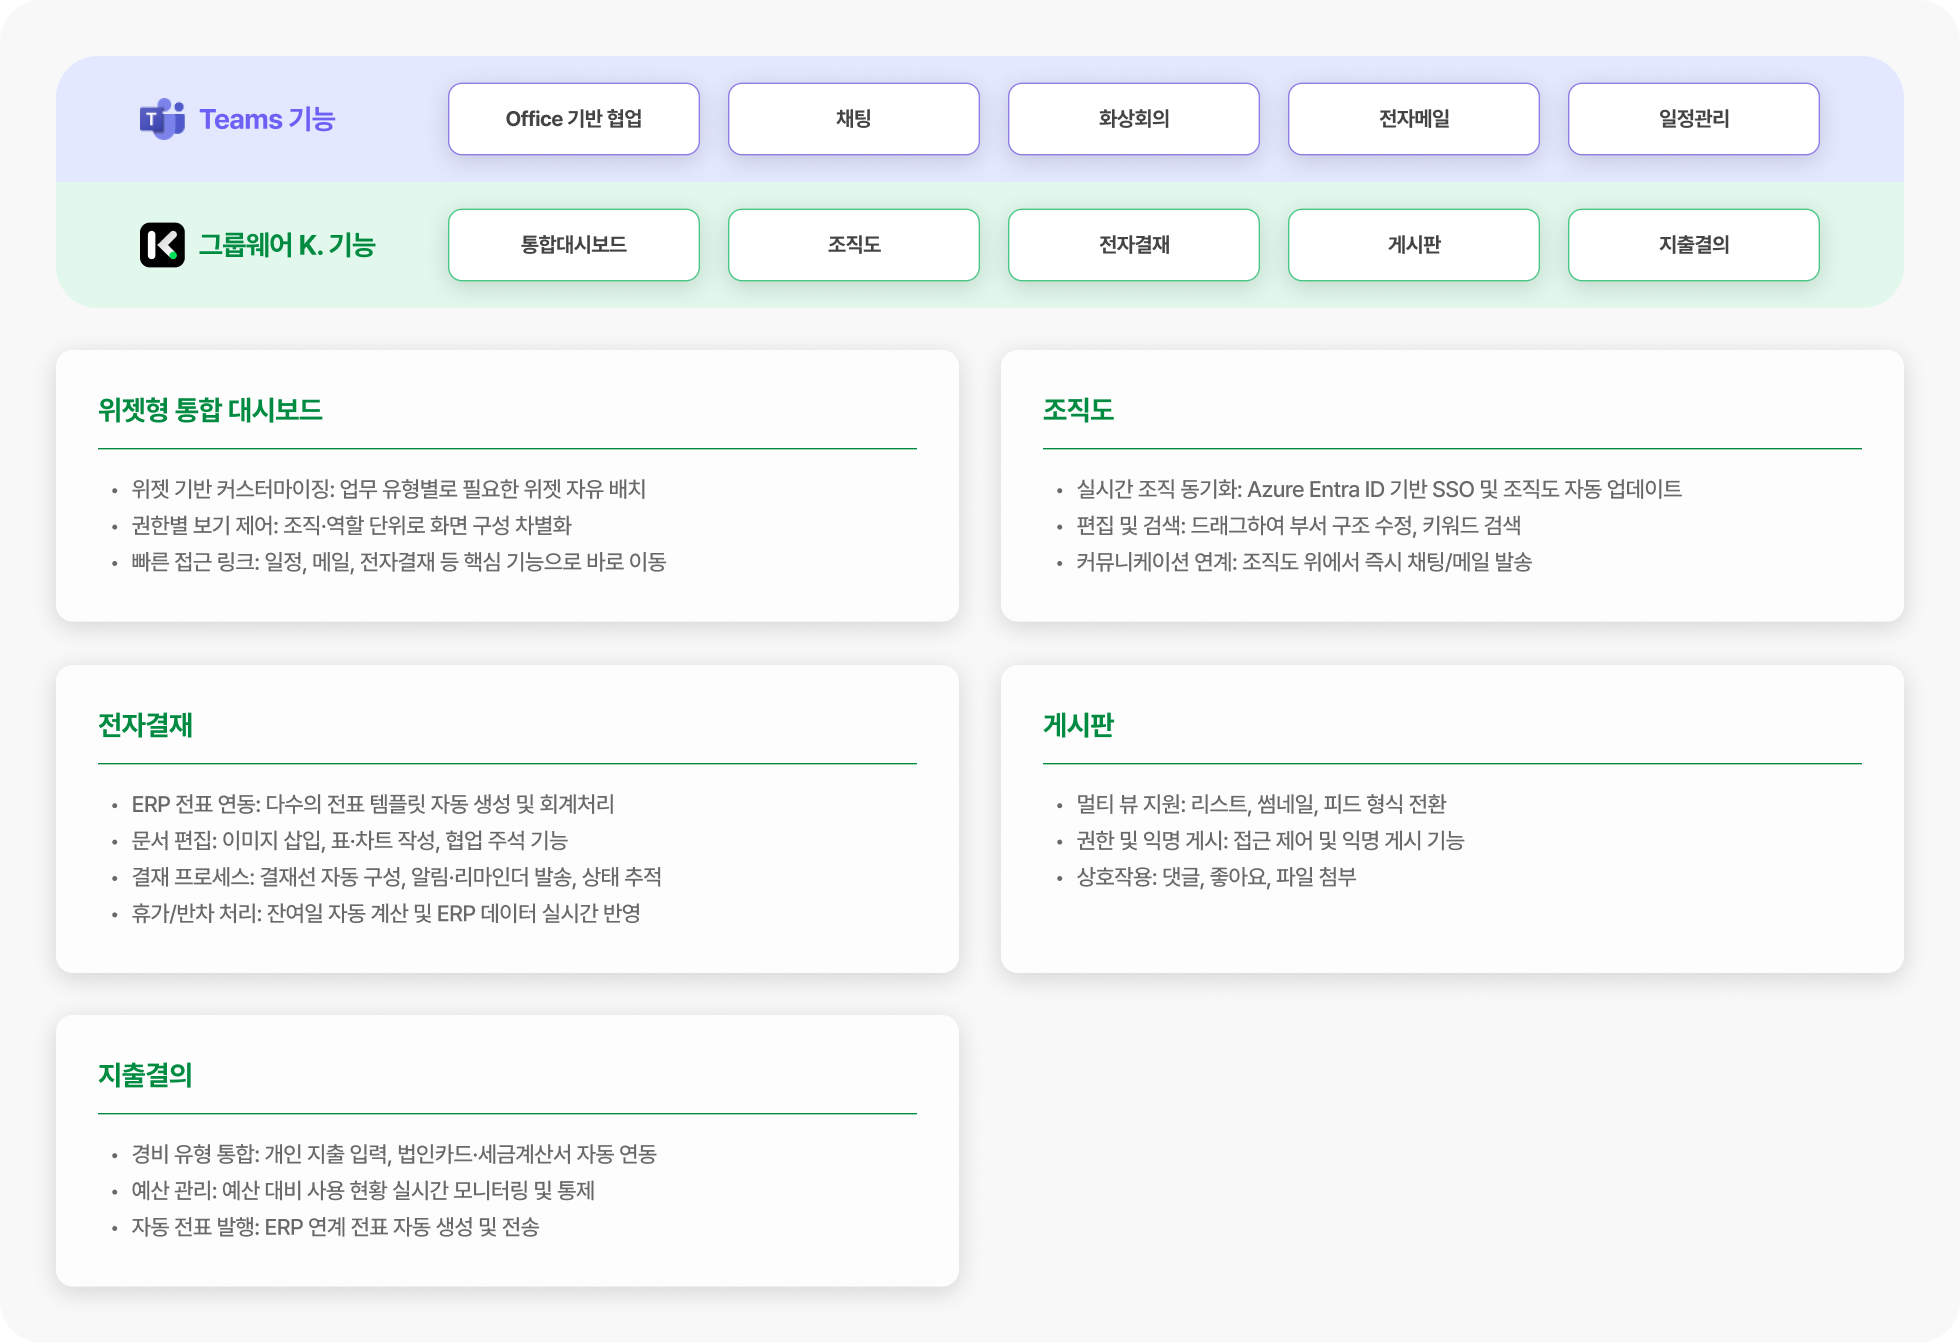Open the 화상회의 feature
1960x1343 pixels.
click(1133, 119)
